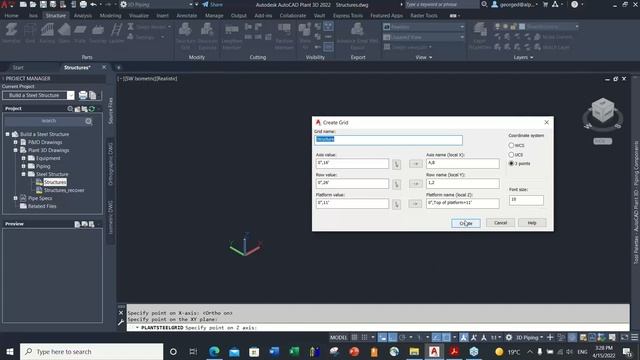640x360 pixels.
Task: Click the Plate tool in Parts panel
Action: point(80,33)
